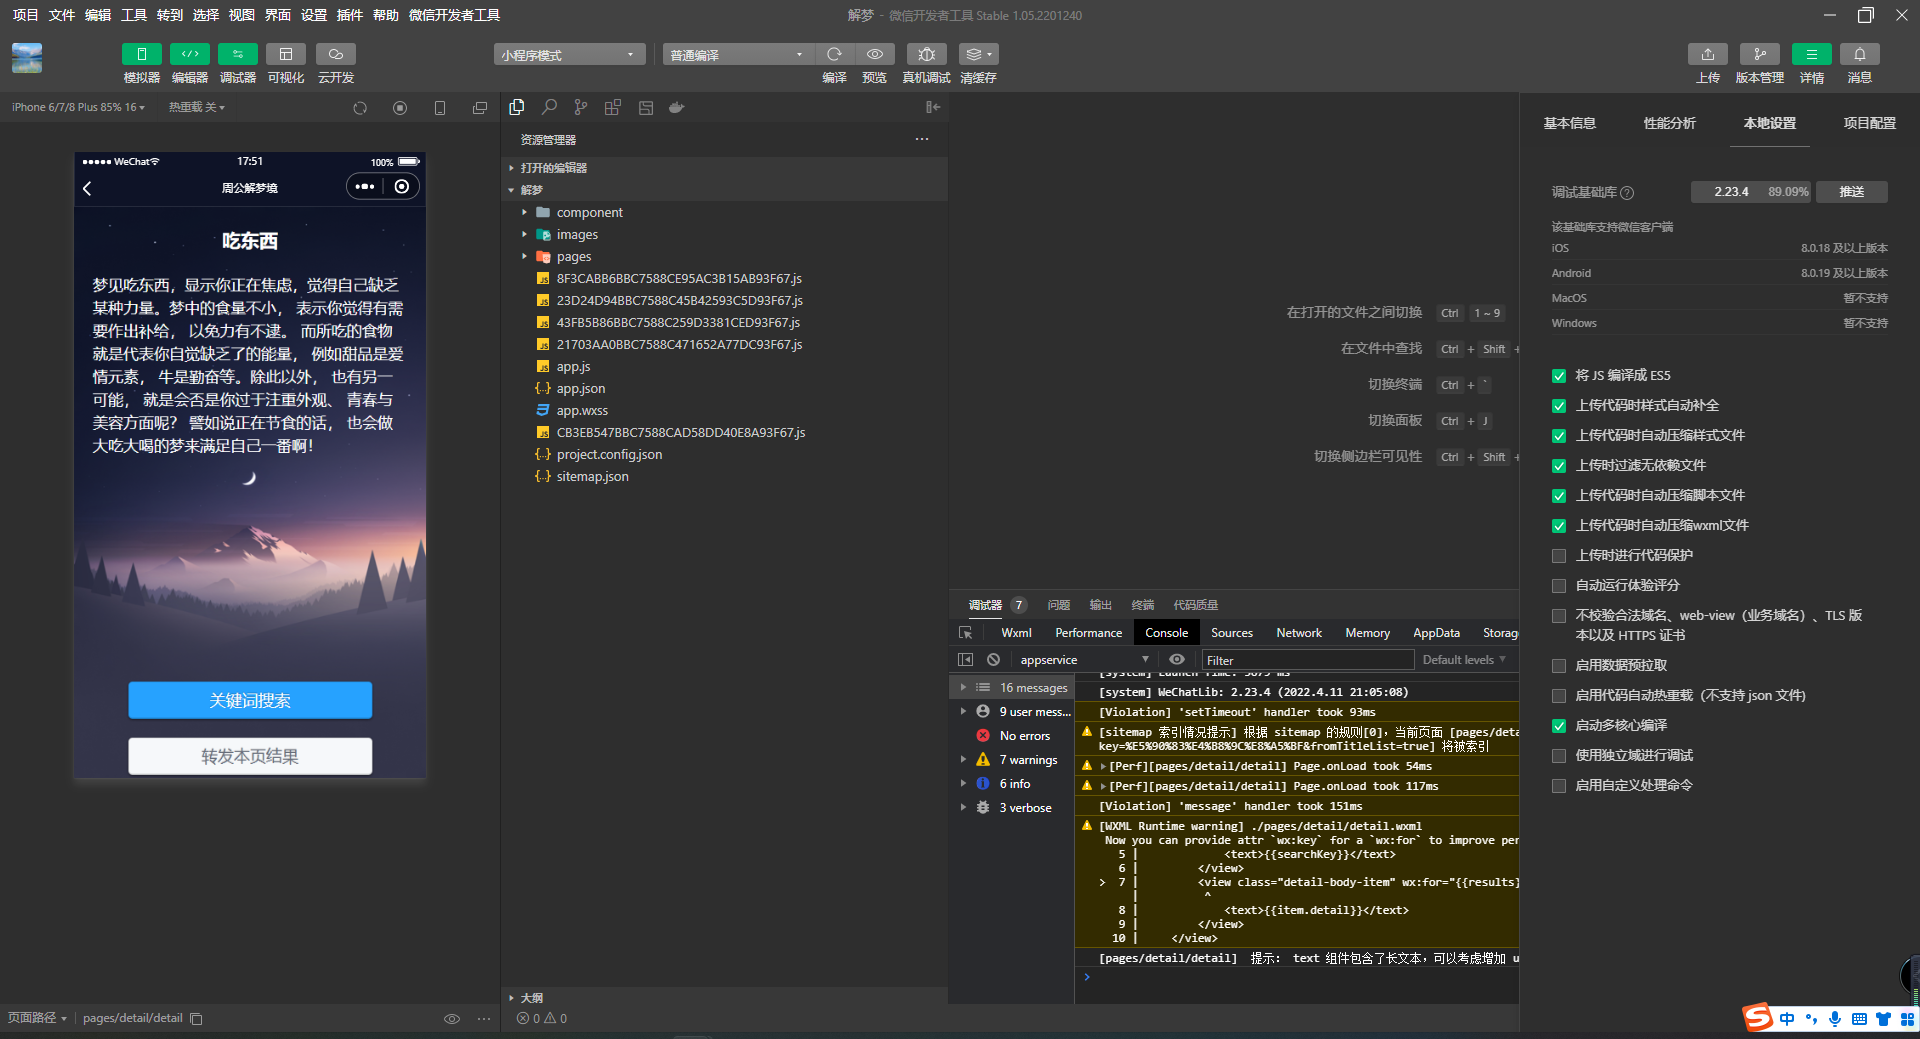The width and height of the screenshot is (1920, 1039).
Task: Toggle the simulator panel icon
Action: (141, 54)
